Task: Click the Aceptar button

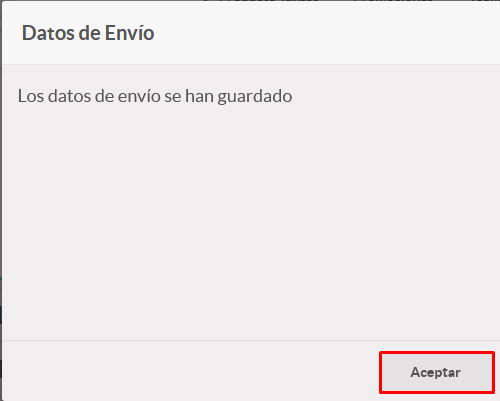Action: (x=437, y=372)
